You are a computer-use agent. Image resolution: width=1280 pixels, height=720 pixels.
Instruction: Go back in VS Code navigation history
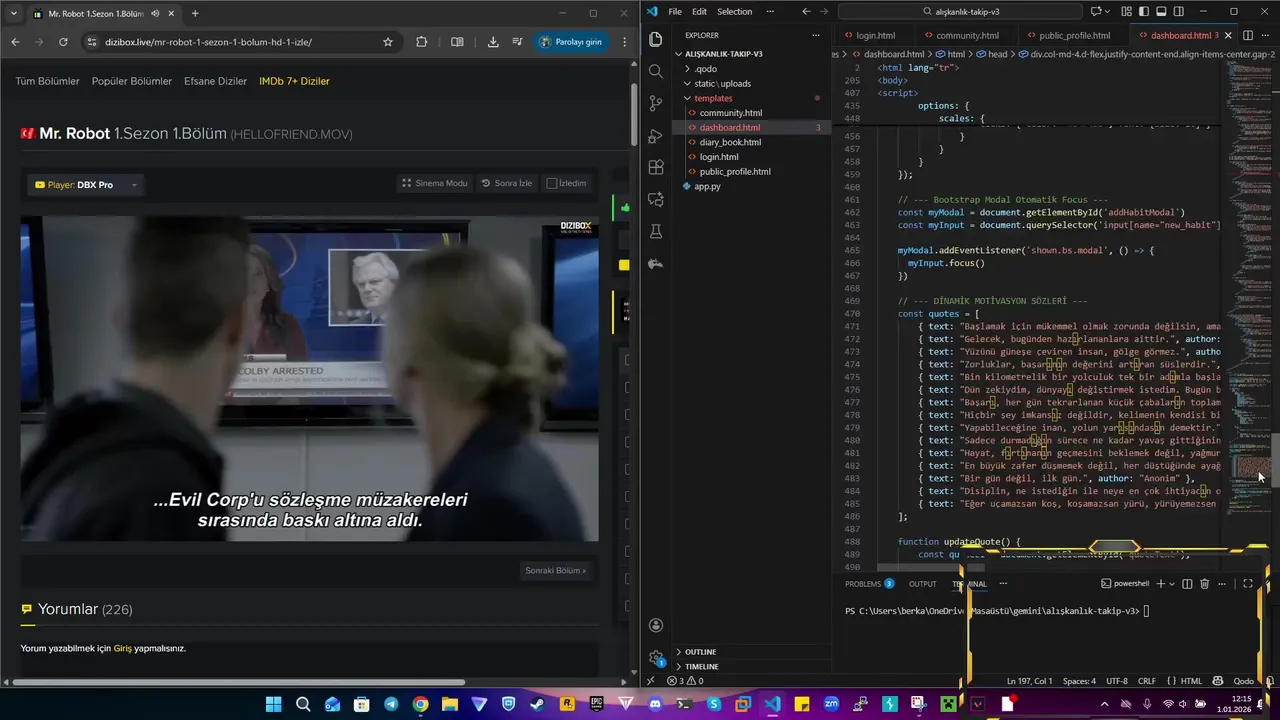pyautogui.click(x=806, y=11)
